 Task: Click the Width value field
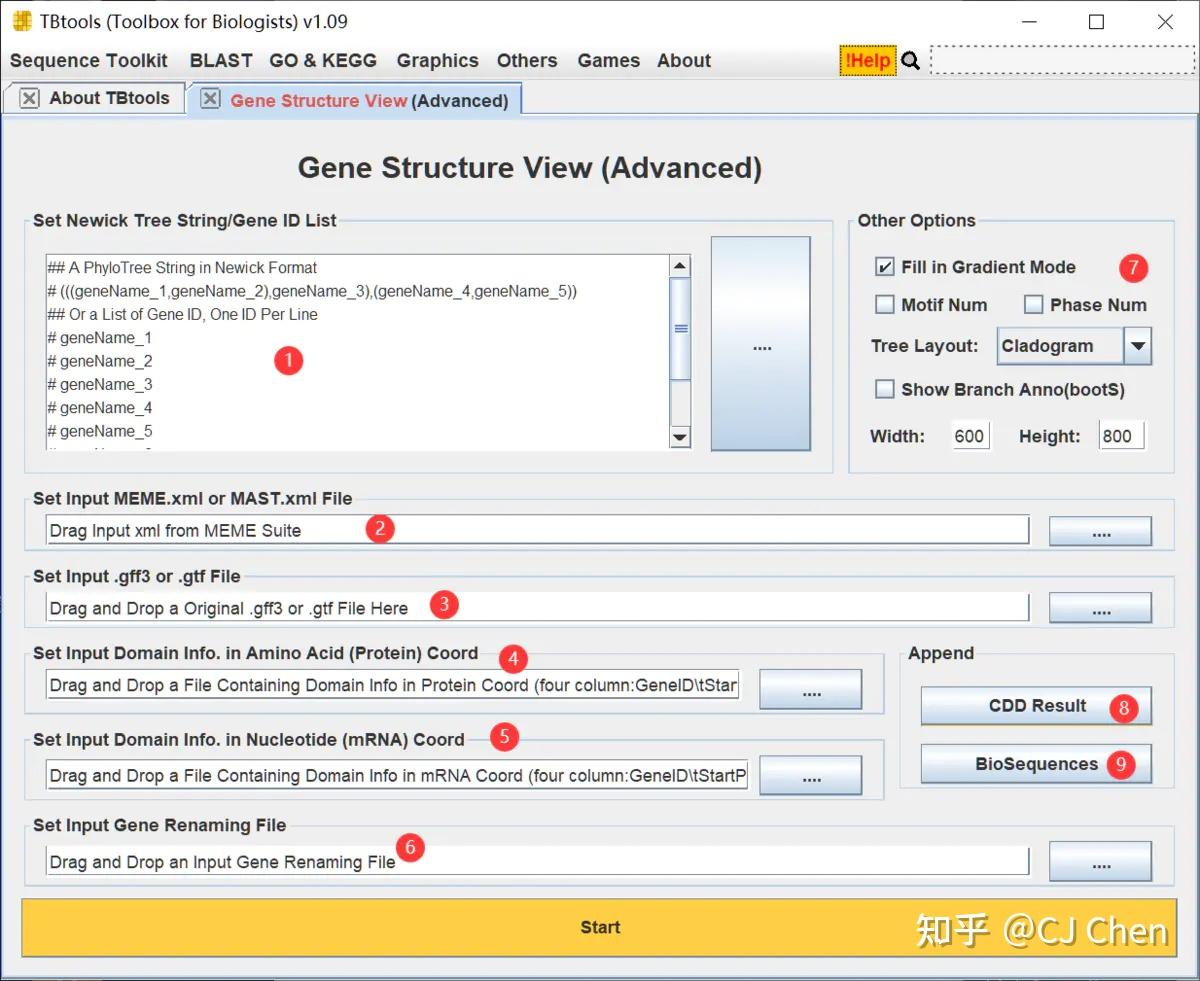coord(969,435)
